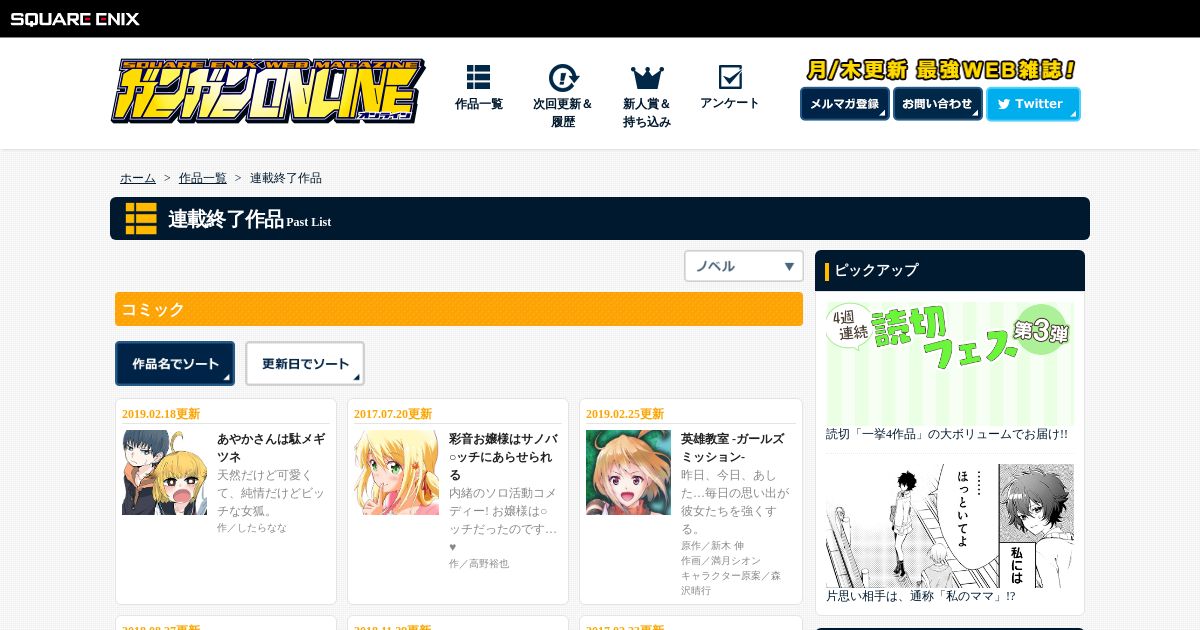Open 読切「一挙4作品」 caption link

click(x=947, y=434)
